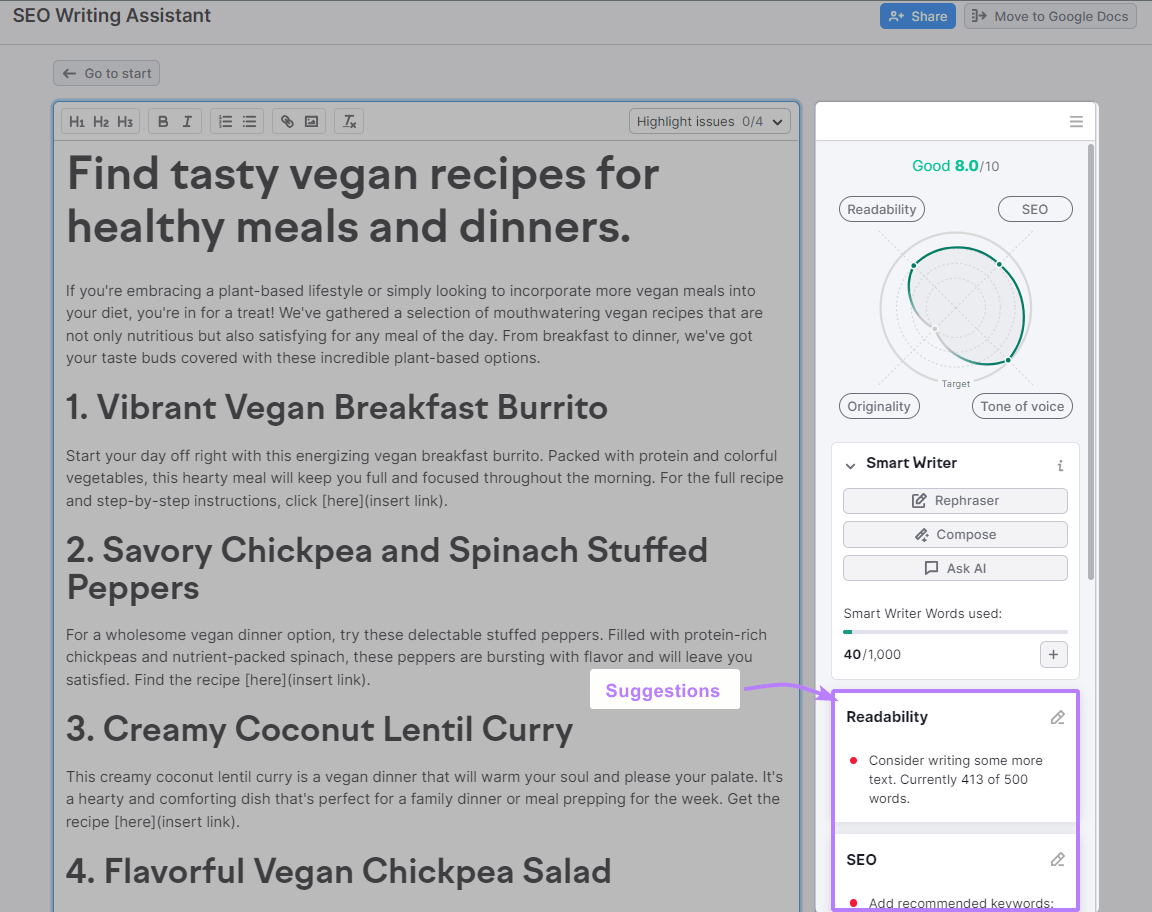This screenshot has height=912, width=1152.
Task: Go back using Go to start
Action: click(x=106, y=72)
